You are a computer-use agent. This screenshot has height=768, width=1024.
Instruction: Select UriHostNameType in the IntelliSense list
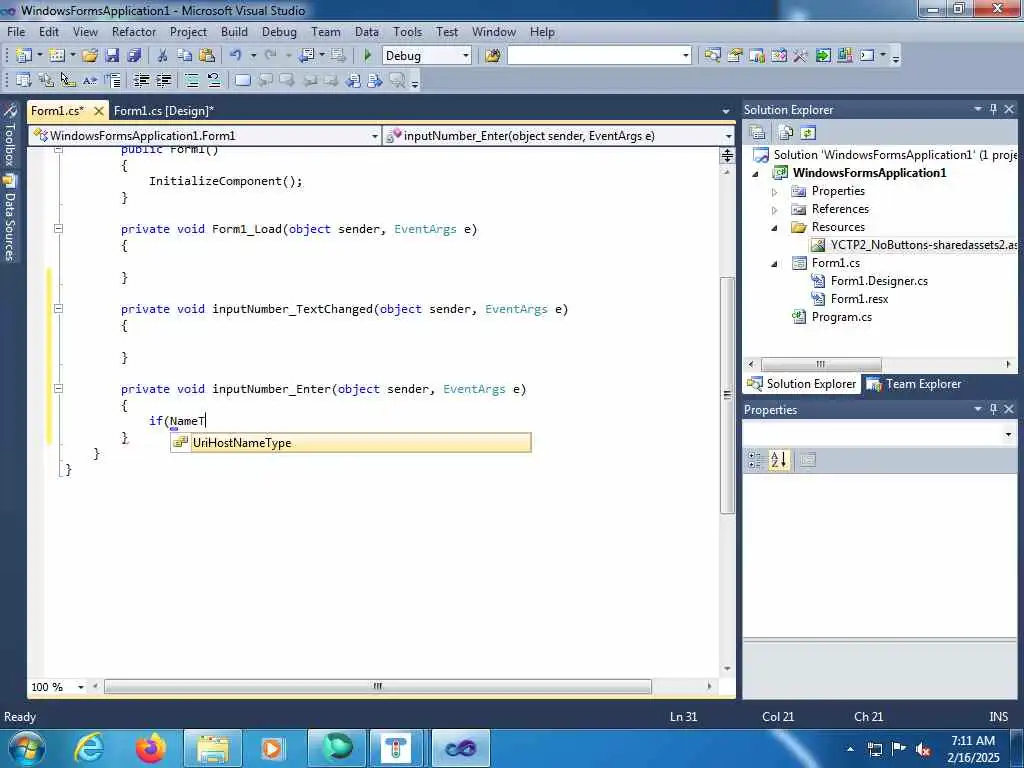(x=351, y=443)
